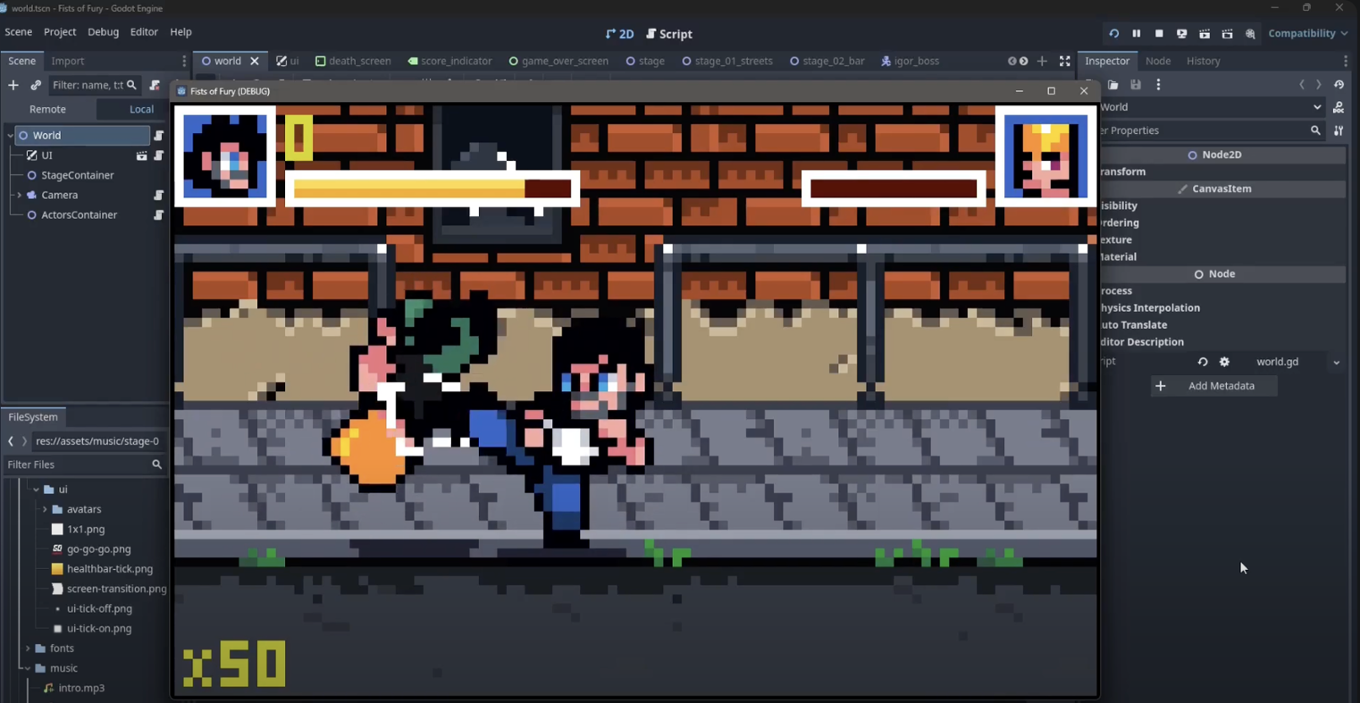Switch to the Node tab

coord(1158,60)
